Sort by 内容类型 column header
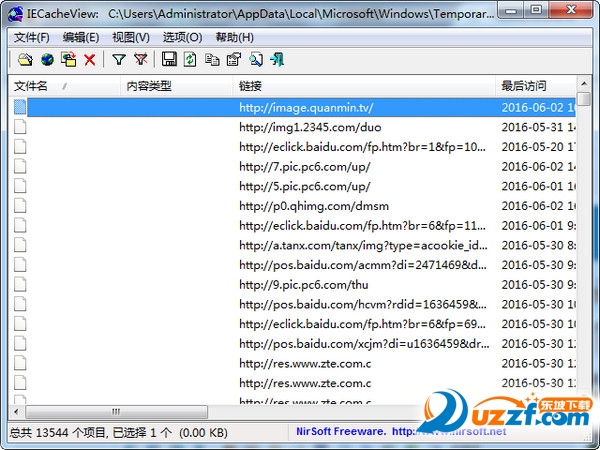The height and width of the screenshot is (450, 600). [176, 86]
